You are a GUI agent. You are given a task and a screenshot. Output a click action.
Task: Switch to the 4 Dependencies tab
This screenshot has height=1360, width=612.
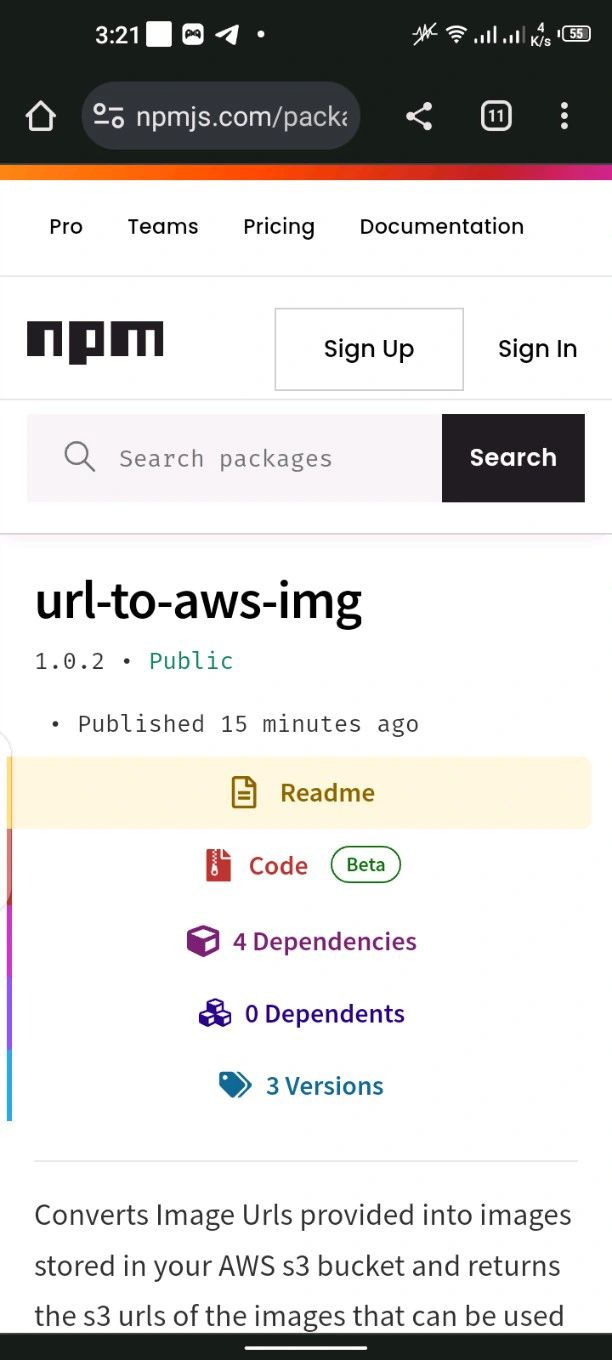tap(324, 941)
